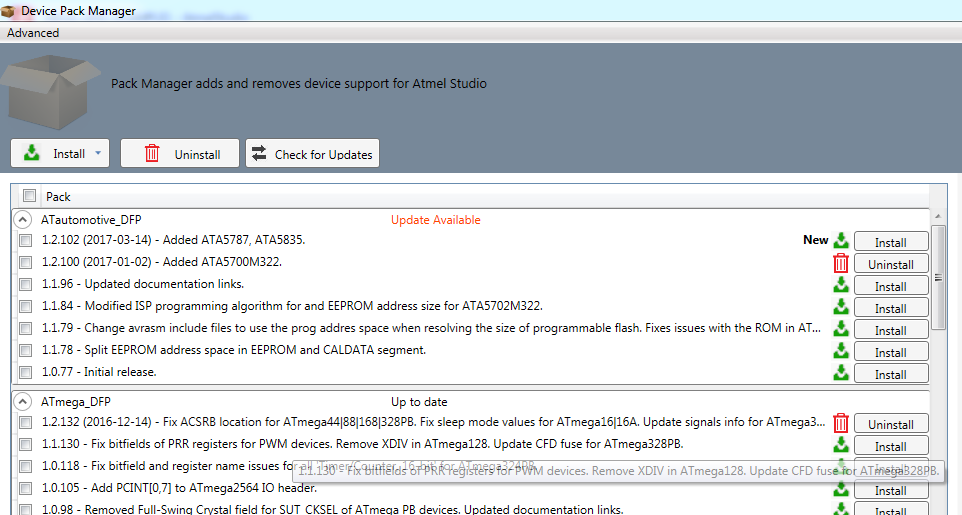Install ATautomotive version 1.0.77
This screenshot has height=515, width=962.
point(891,374)
